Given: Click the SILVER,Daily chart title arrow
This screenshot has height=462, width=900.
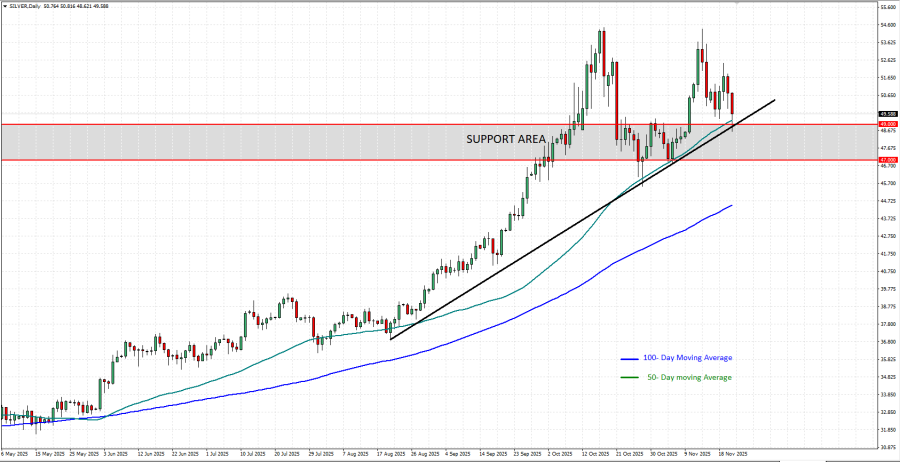Looking at the screenshot, I should coord(4,7).
